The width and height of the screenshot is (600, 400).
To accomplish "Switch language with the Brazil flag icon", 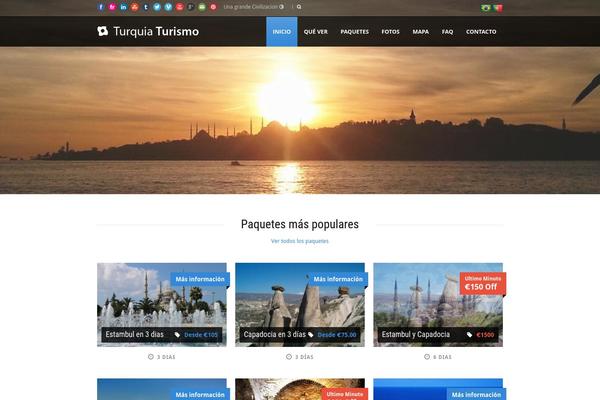I will 486,8.
